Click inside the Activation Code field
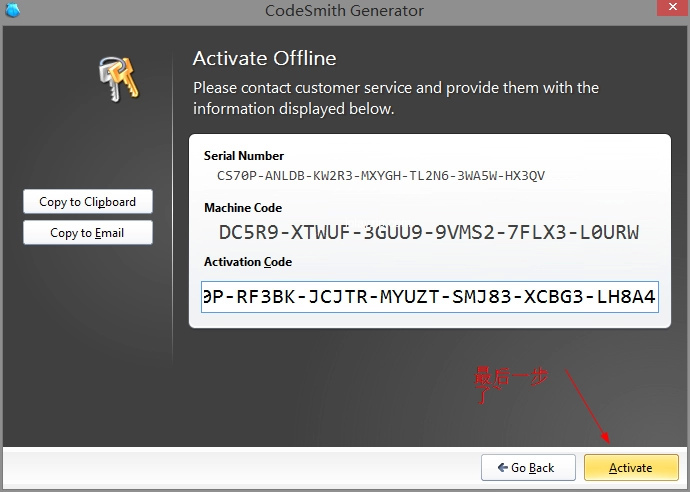Screen dimensions: 690x492 429,297
